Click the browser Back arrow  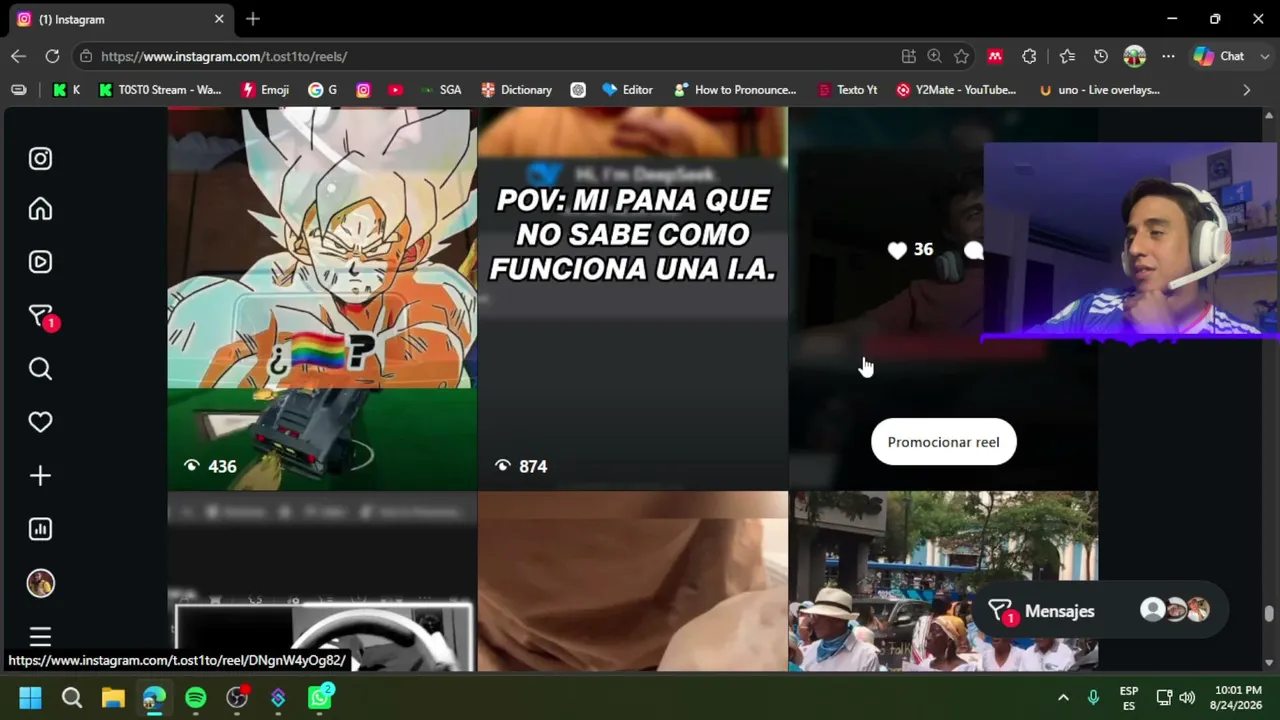[18, 56]
